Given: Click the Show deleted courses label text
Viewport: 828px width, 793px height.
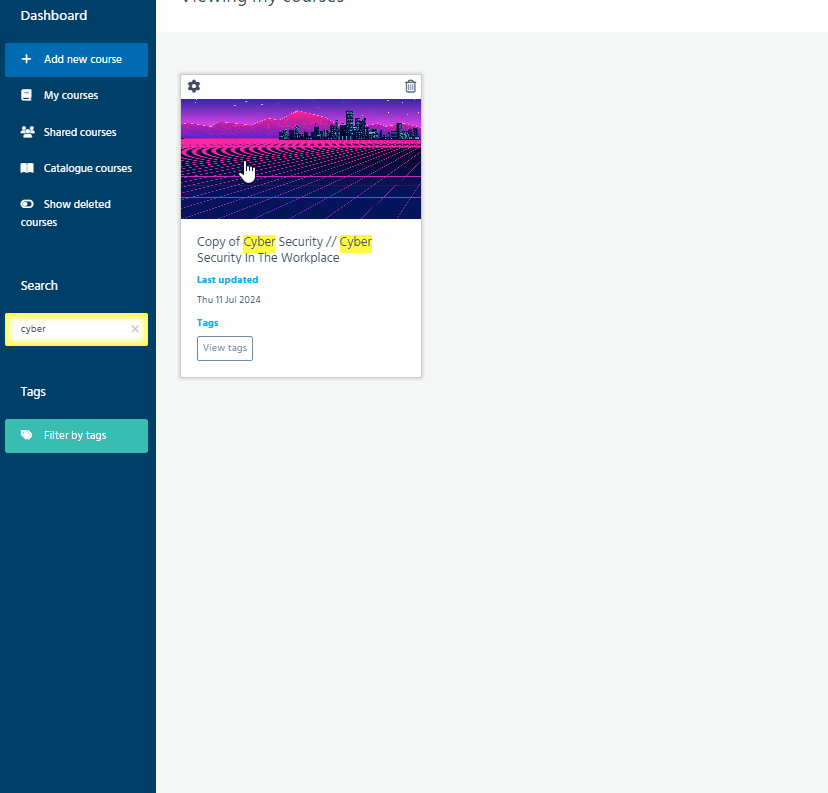Looking at the screenshot, I should (x=77, y=204).
